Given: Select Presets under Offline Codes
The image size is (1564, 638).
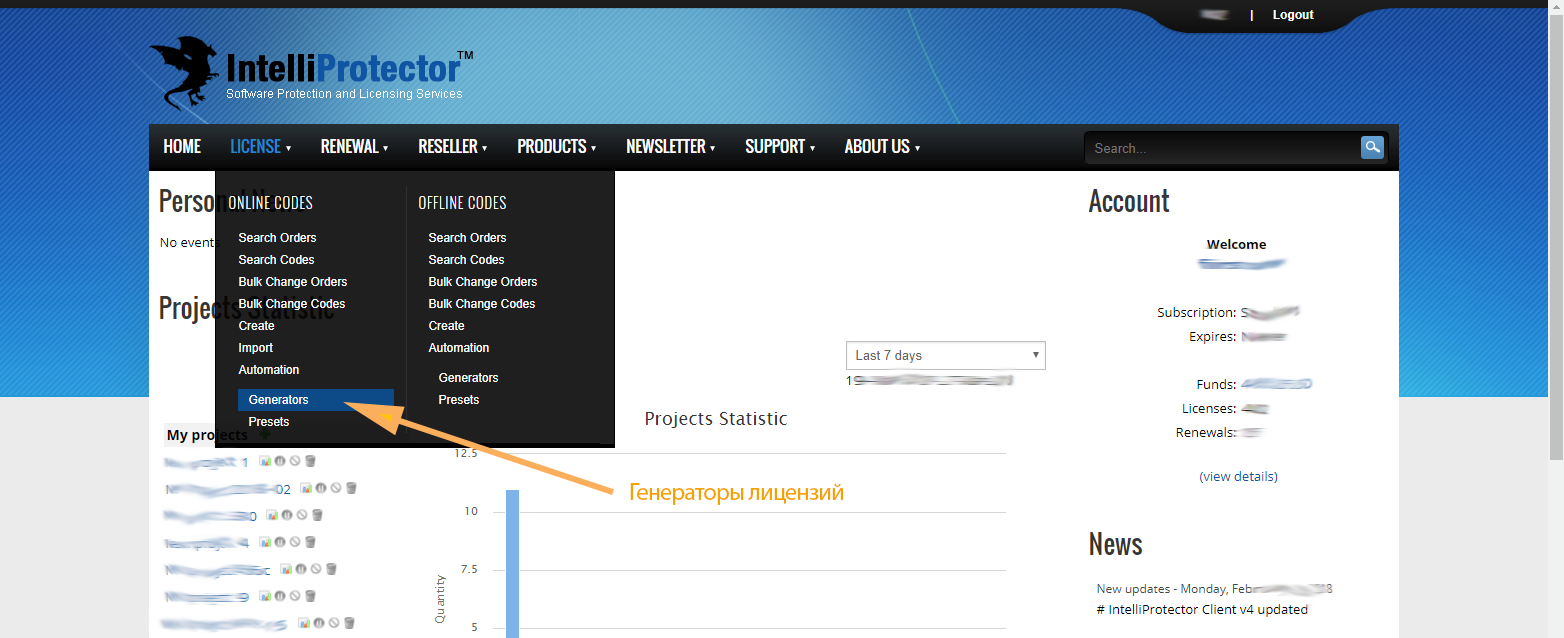Looking at the screenshot, I should [x=459, y=400].
